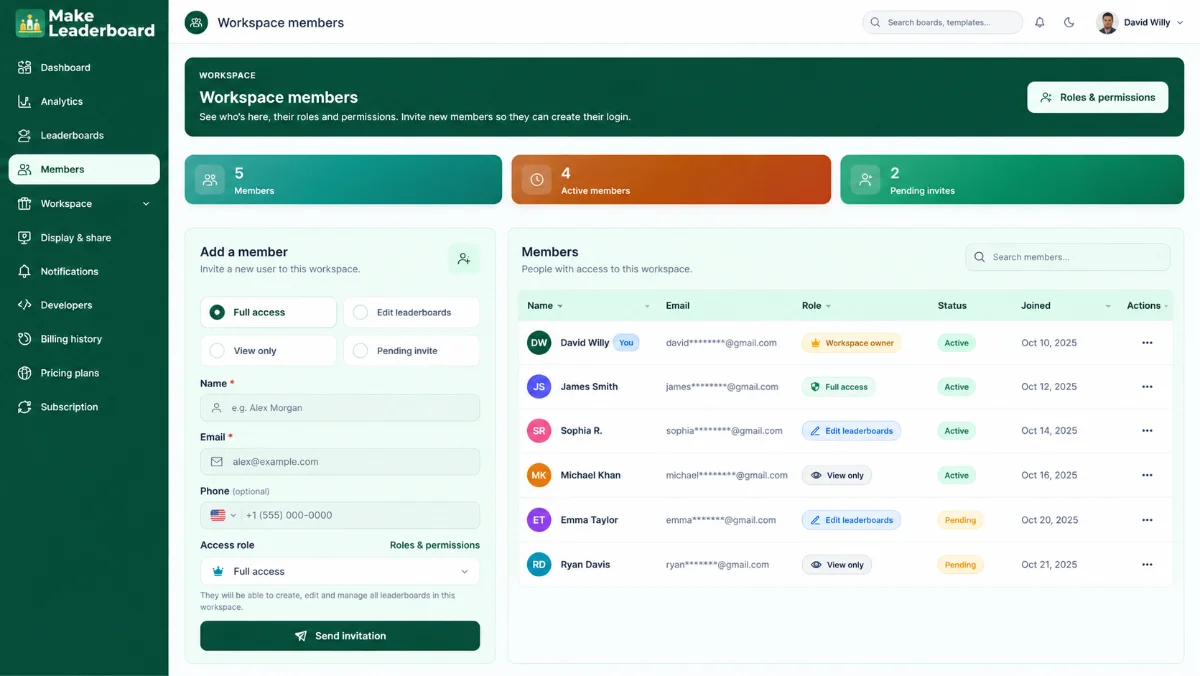Screen dimensions: 1200x676
Task: Click the Search members field
Action: coord(1067,257)
